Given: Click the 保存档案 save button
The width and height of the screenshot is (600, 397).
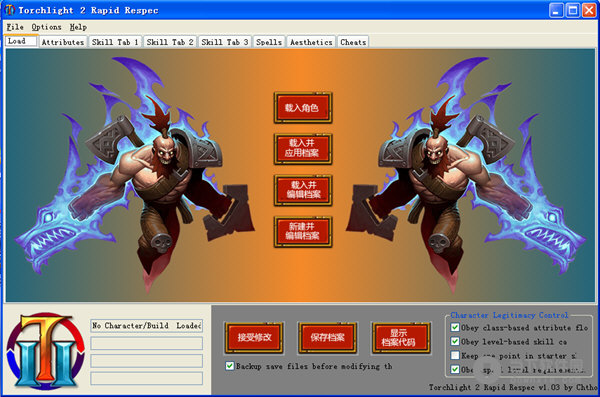Looking at the screenshot, I should 328,337.
